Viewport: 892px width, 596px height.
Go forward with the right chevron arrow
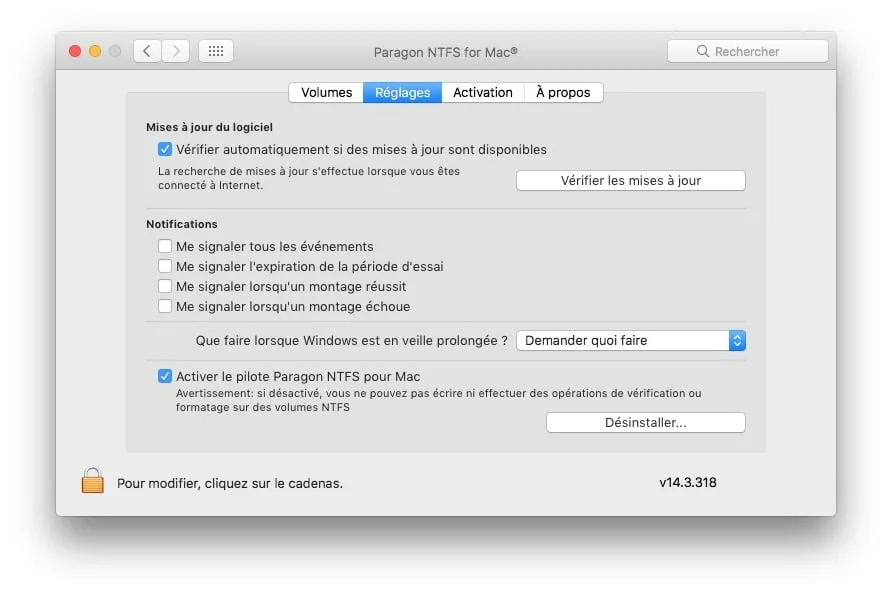coord(176,51)
